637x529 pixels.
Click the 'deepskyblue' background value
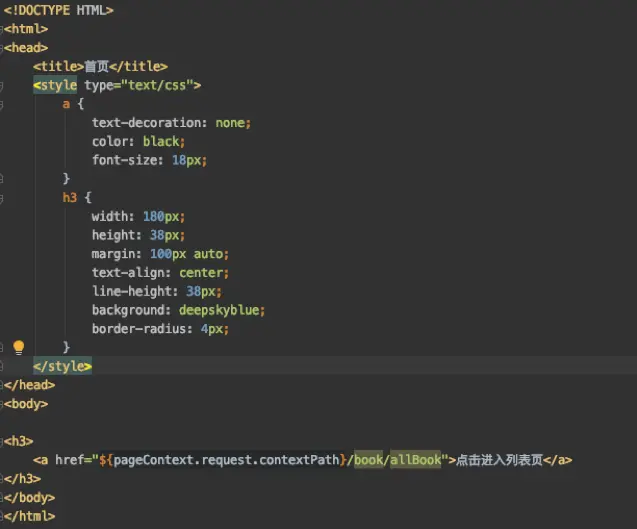219,310
